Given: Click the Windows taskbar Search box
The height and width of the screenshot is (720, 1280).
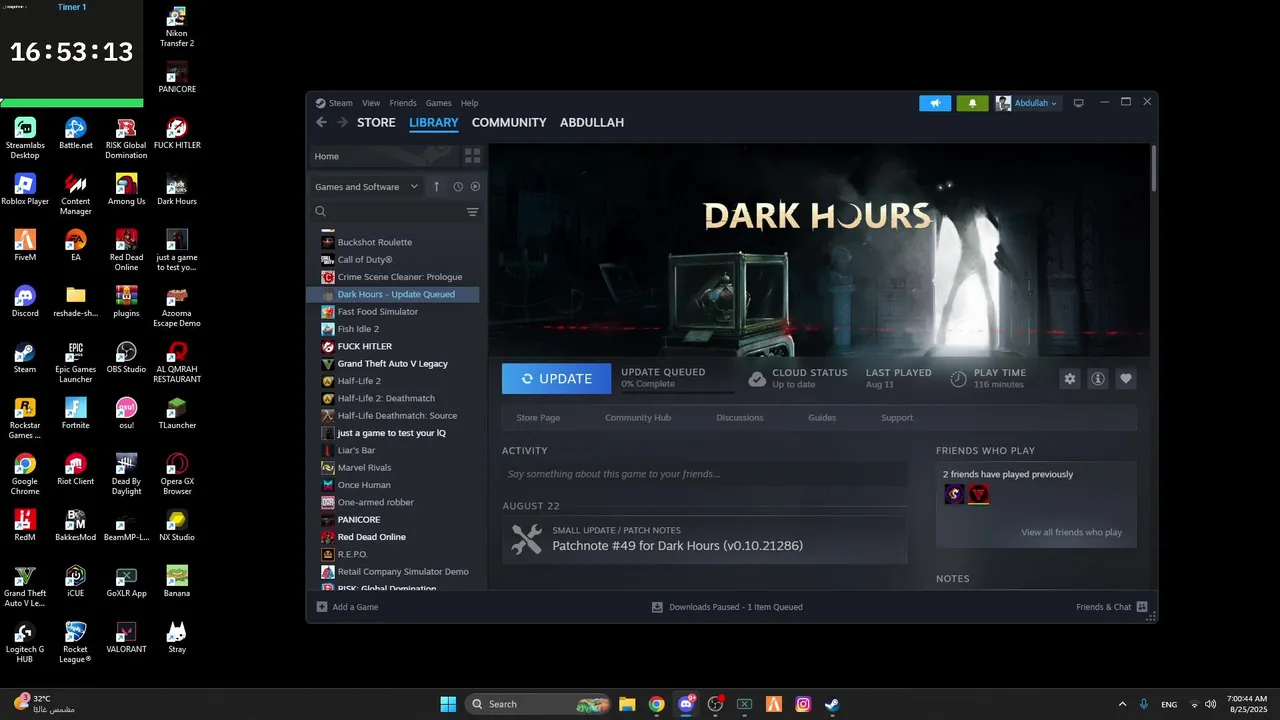Looking at the screenshot, I should click(x=539, y=704).
